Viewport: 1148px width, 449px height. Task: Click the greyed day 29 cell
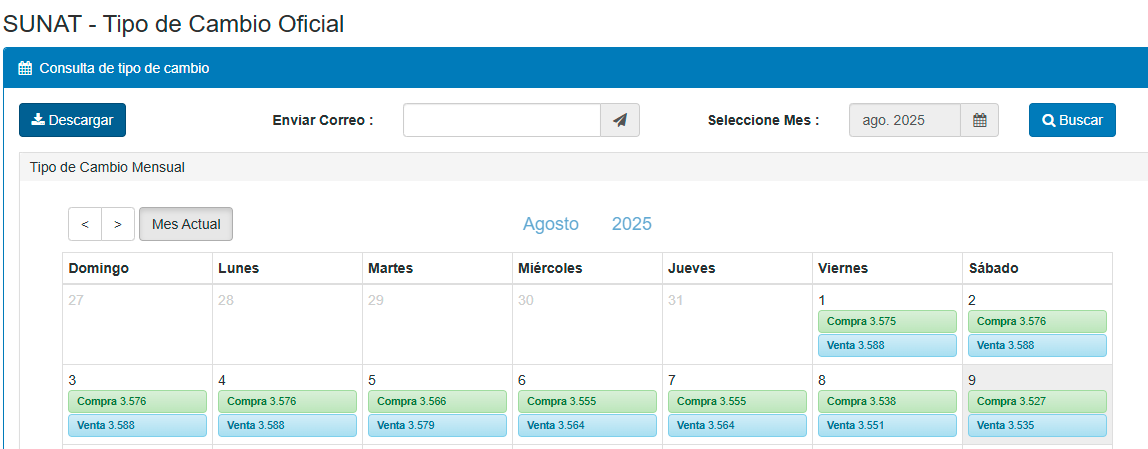click(438, 324)
